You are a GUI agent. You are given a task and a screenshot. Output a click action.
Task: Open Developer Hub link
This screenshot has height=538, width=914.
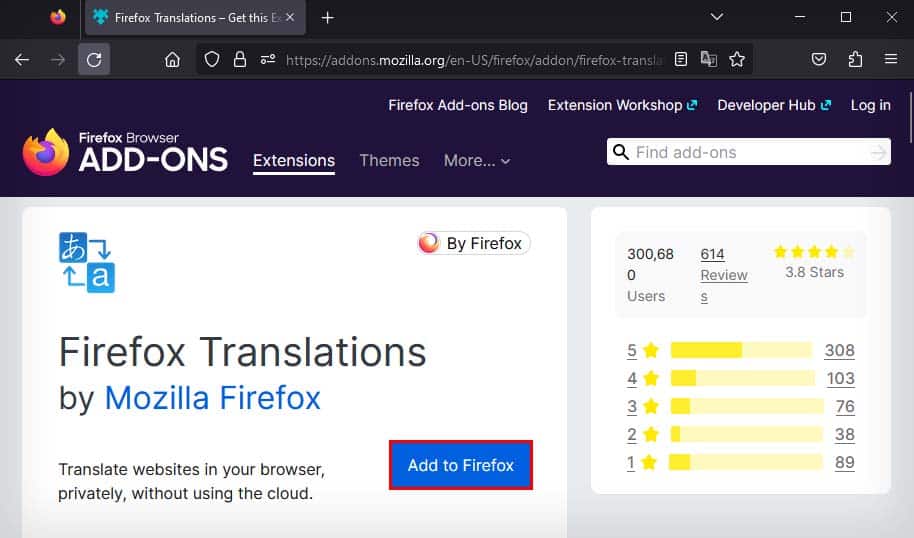(774, 105)
